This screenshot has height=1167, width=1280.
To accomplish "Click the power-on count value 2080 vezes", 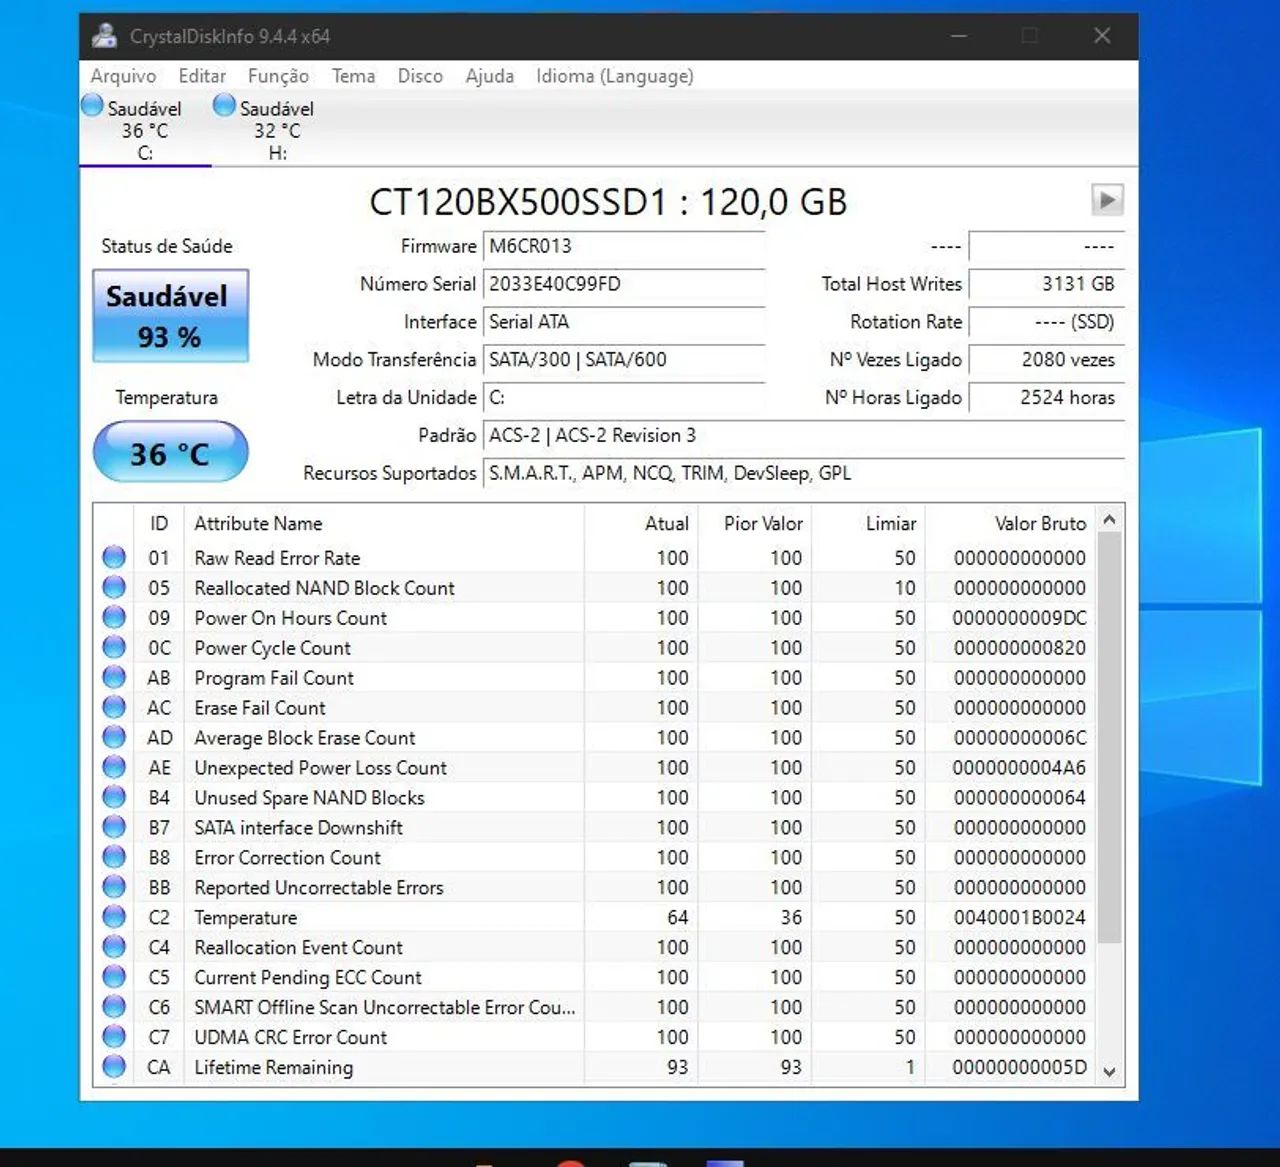I will [1047, 360].
